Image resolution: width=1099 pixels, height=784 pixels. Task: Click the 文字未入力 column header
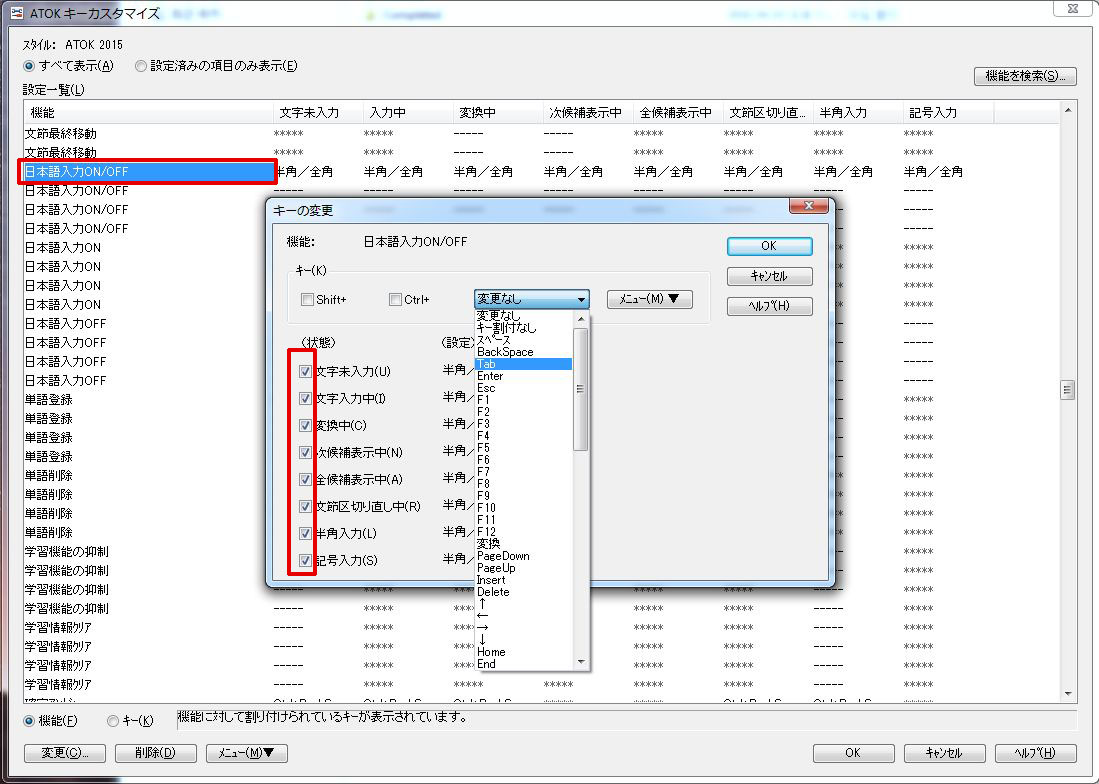(x=318, y=113)
